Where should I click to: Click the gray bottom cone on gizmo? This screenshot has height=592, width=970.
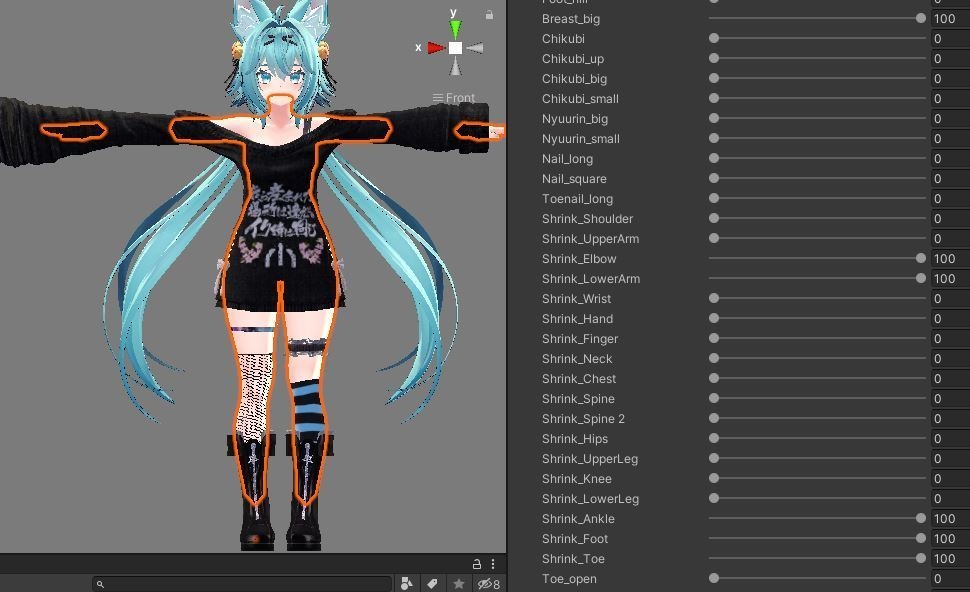(x=455, y=66)
